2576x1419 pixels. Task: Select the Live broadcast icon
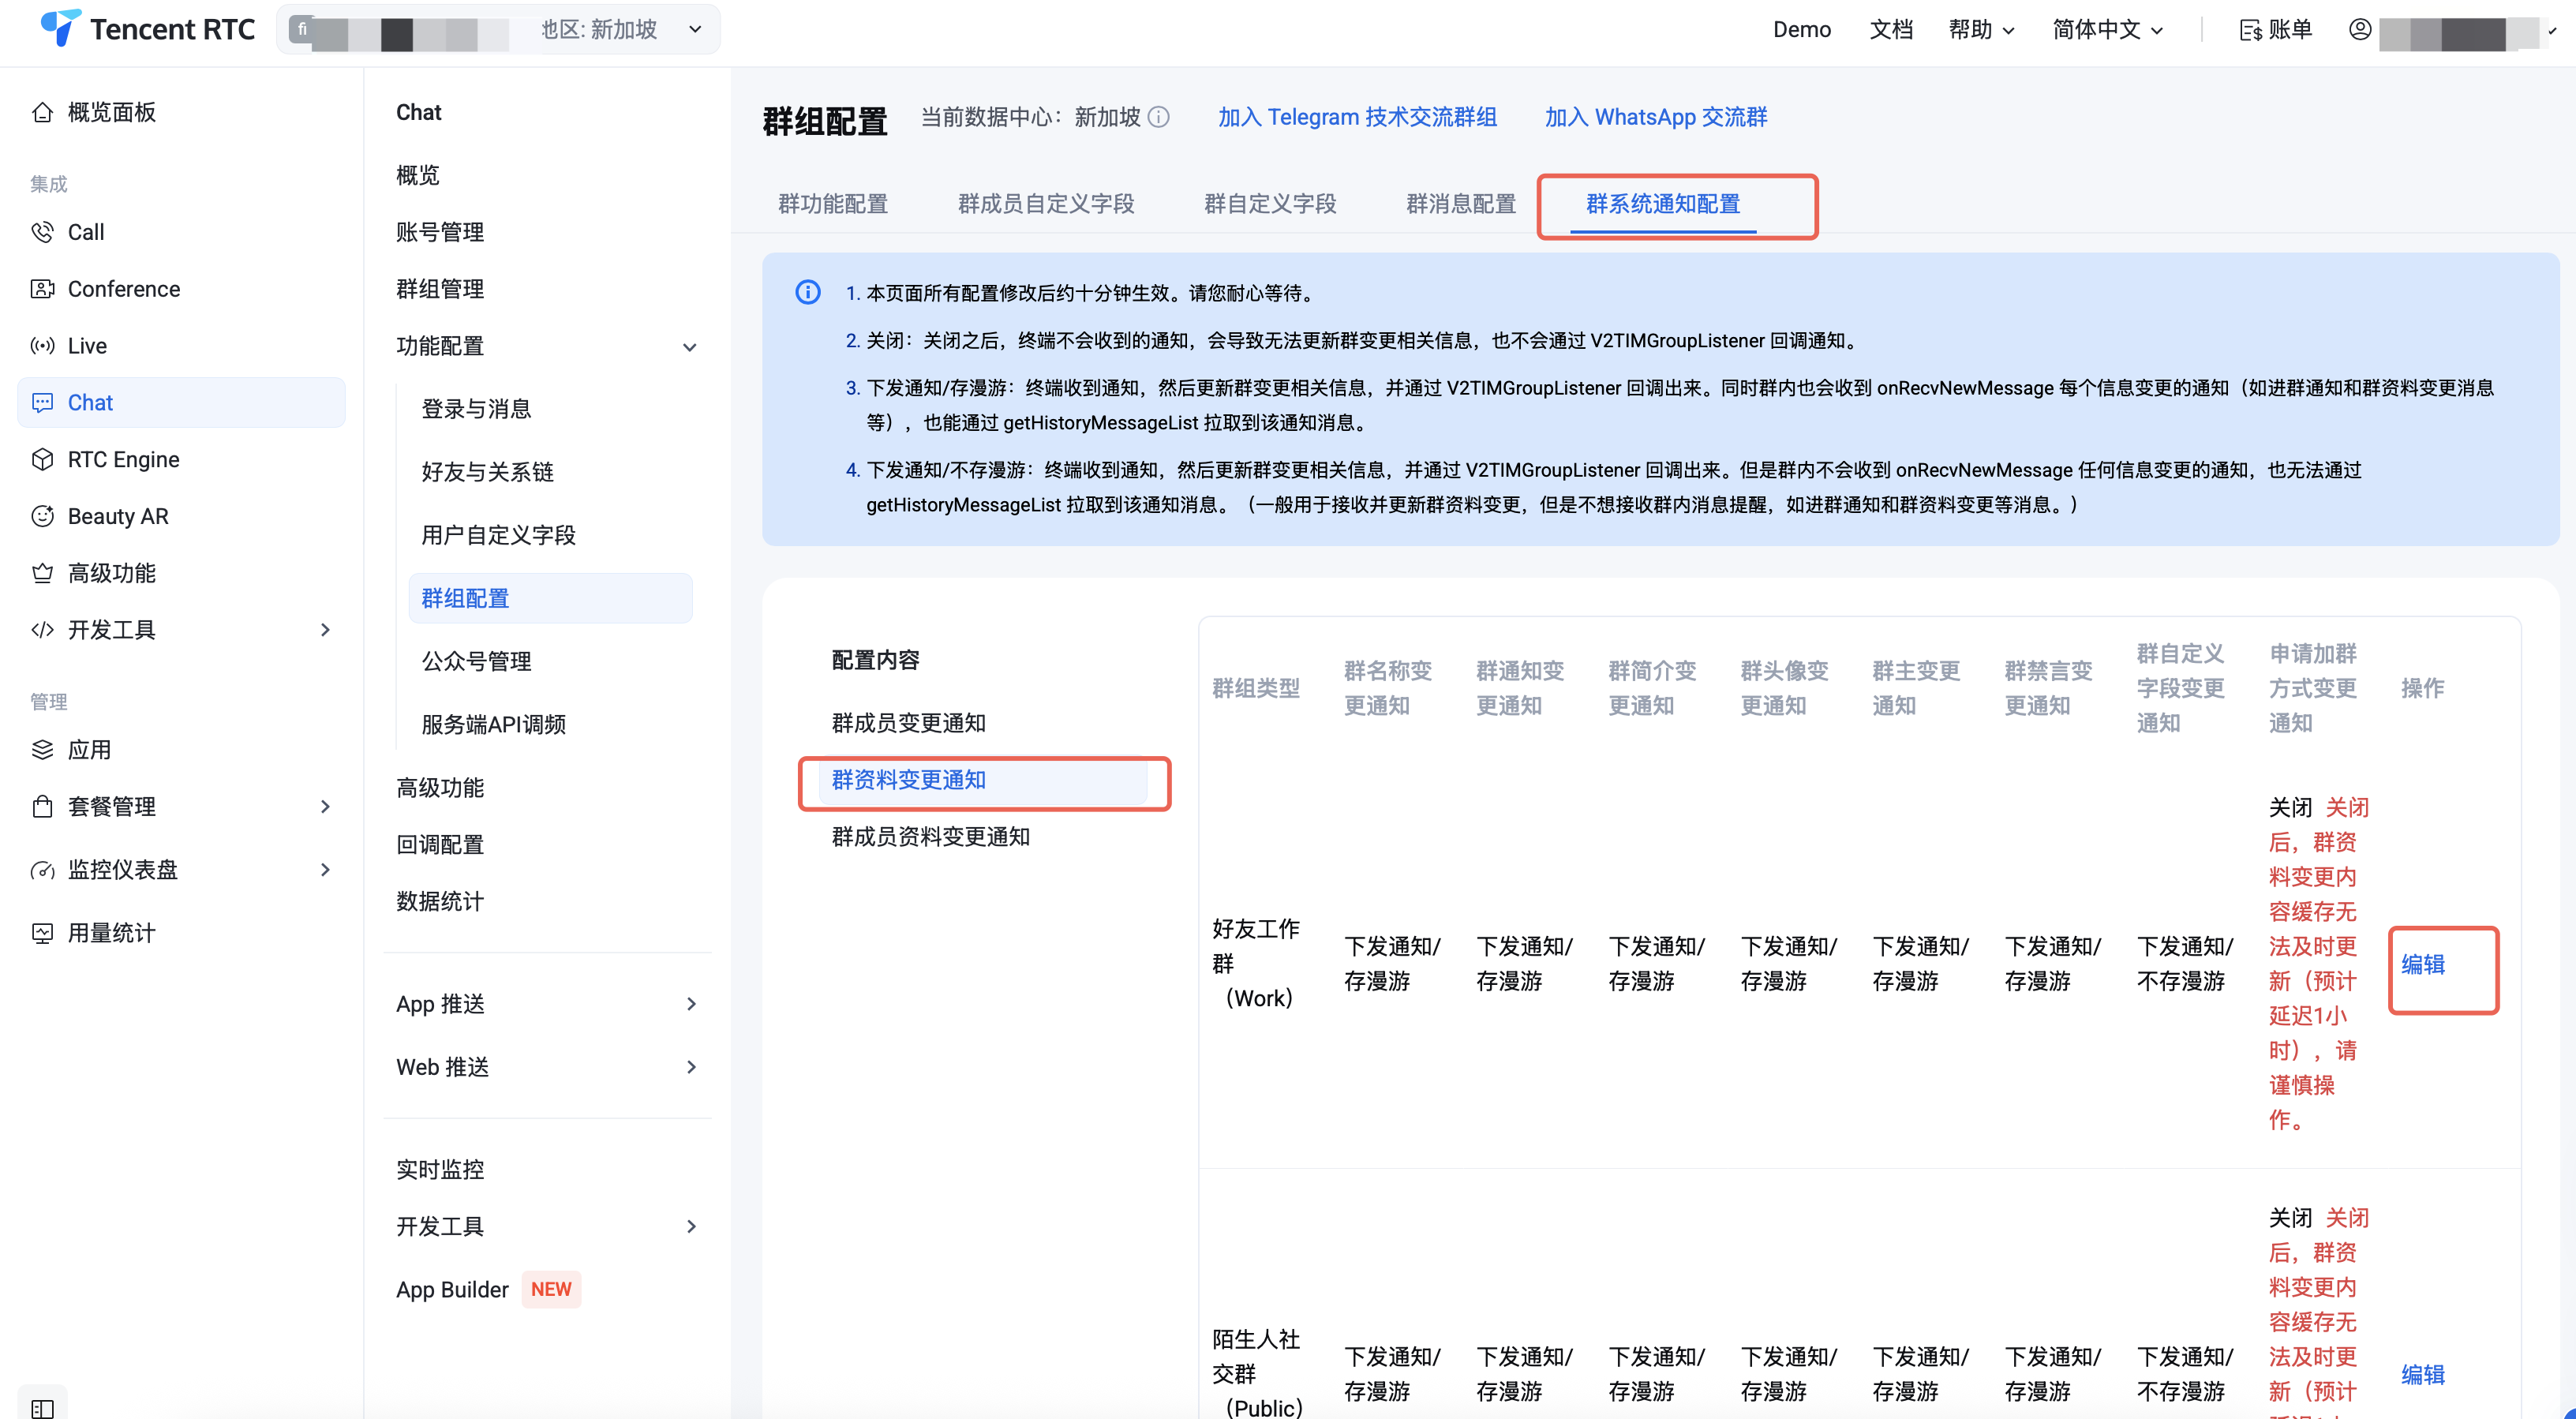click(42, 346)
